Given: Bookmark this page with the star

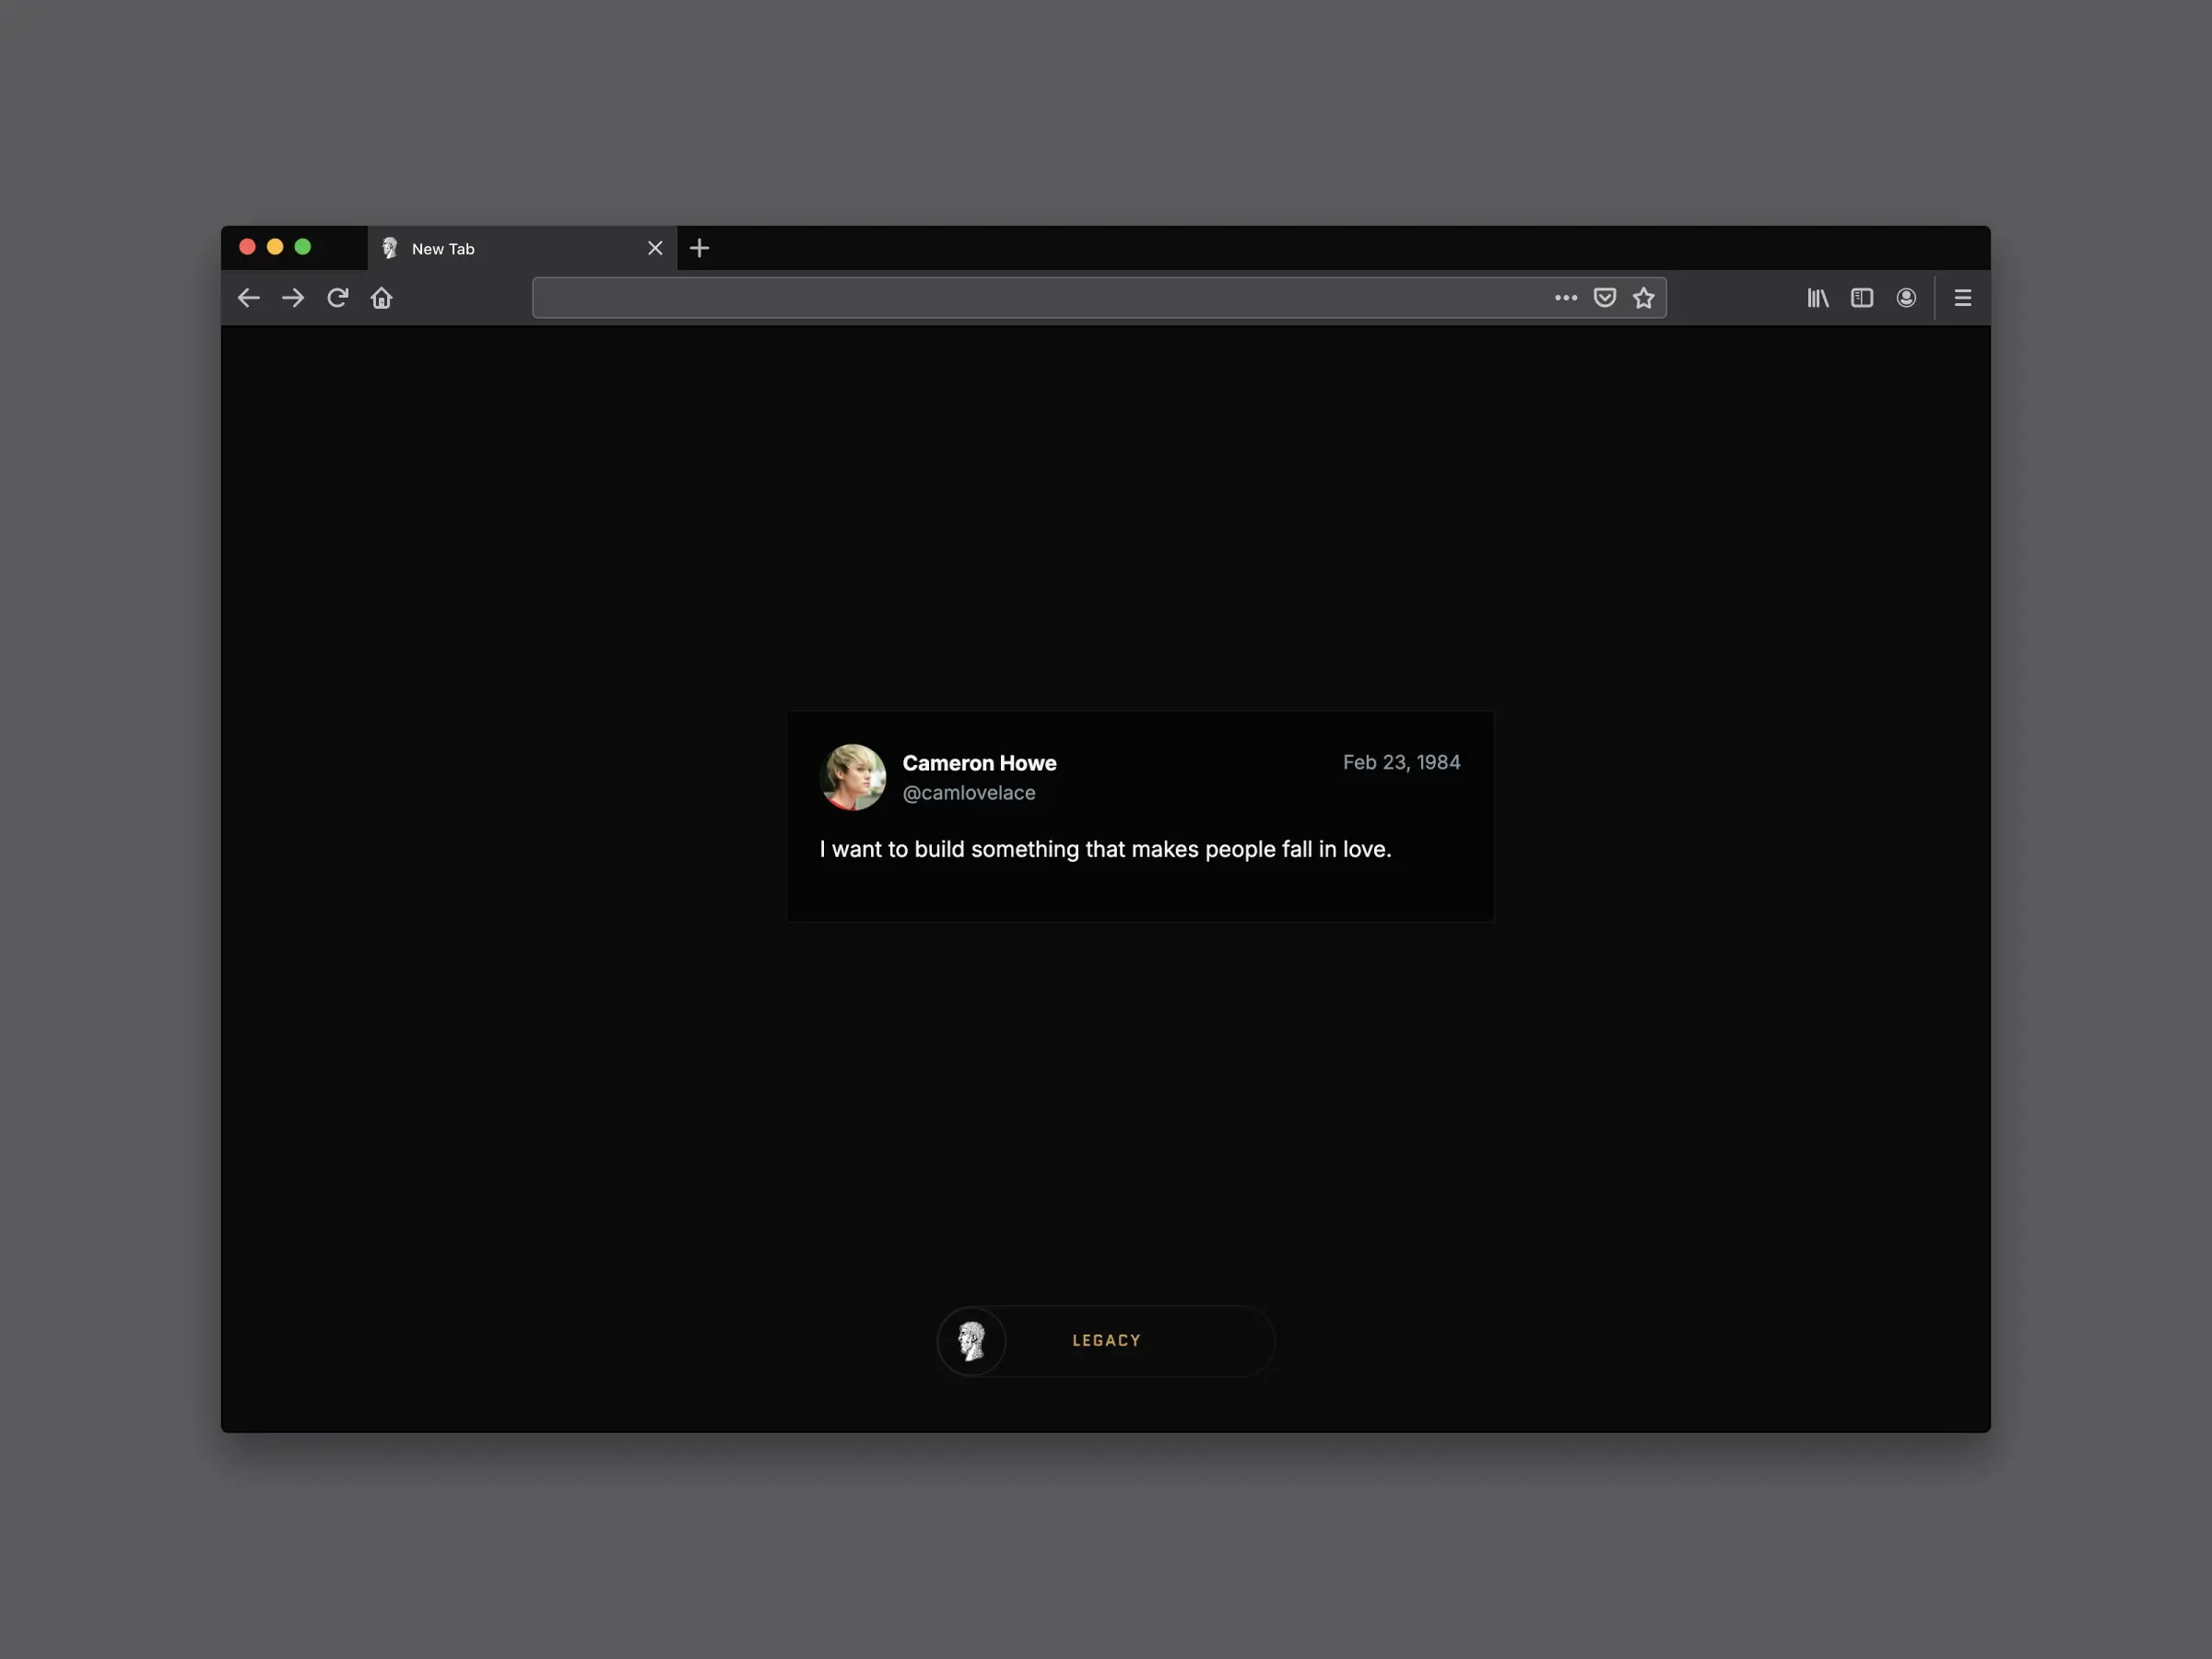Looking at the screenshot, I should point(1643,297).
